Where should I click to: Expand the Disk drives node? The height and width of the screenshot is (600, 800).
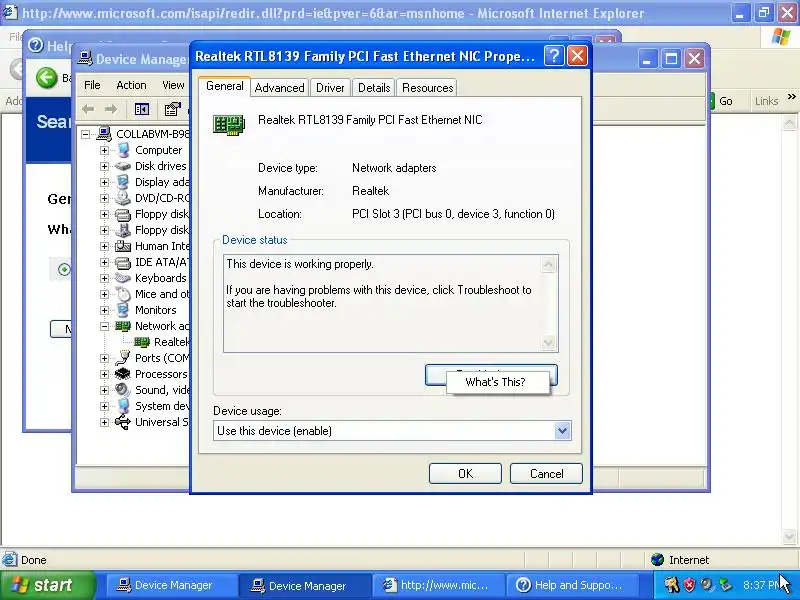click(x=104, y=166)
